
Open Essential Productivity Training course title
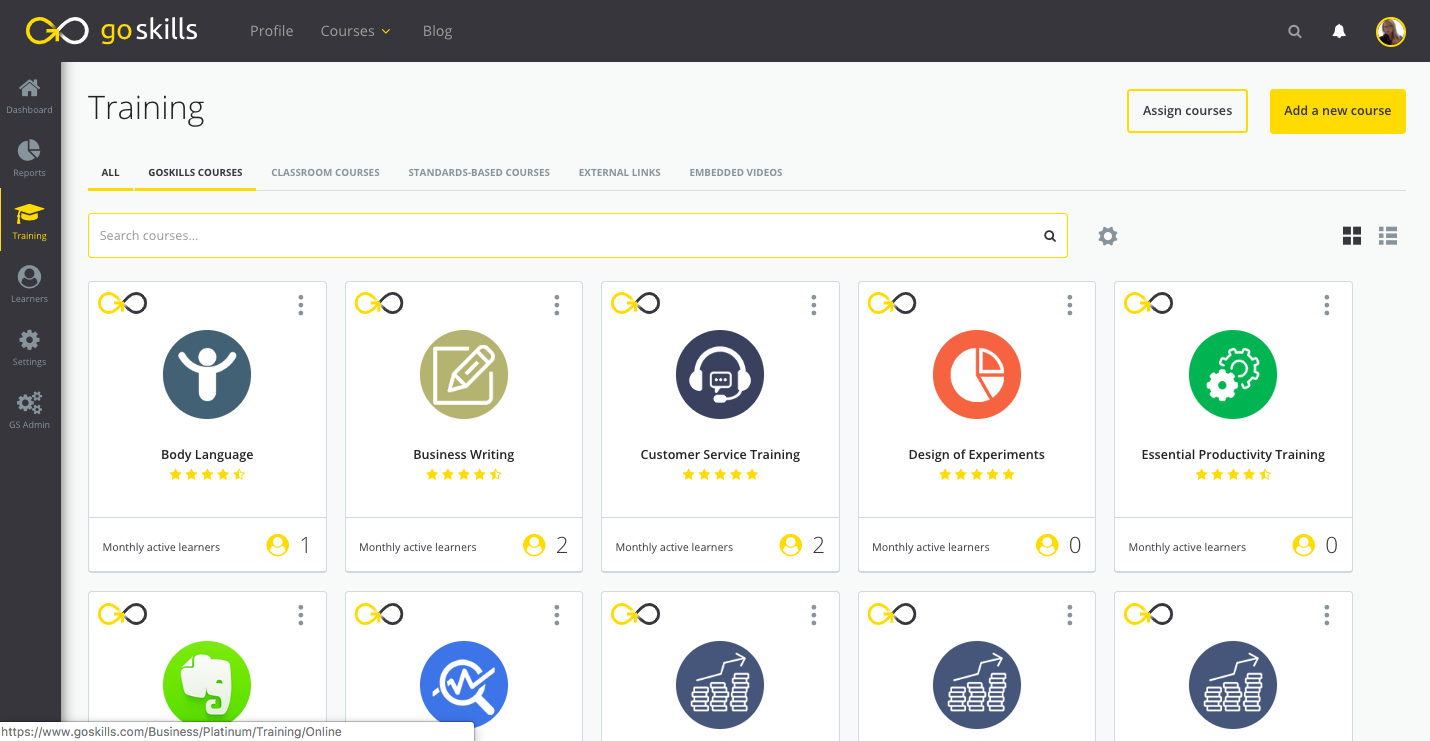tap(1233, 454)
